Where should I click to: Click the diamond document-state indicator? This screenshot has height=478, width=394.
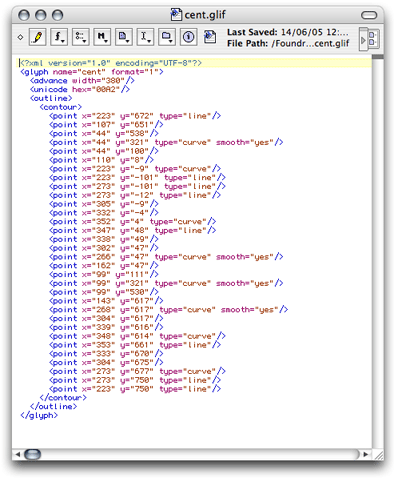(20, 37)
